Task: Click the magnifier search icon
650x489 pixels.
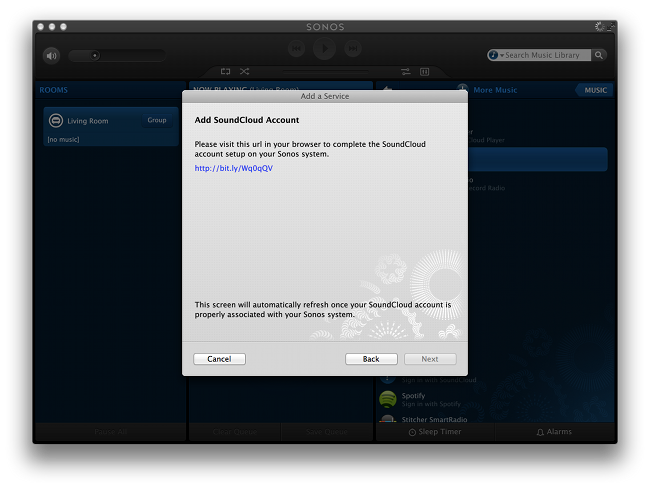Action: [x=599, y=55]
